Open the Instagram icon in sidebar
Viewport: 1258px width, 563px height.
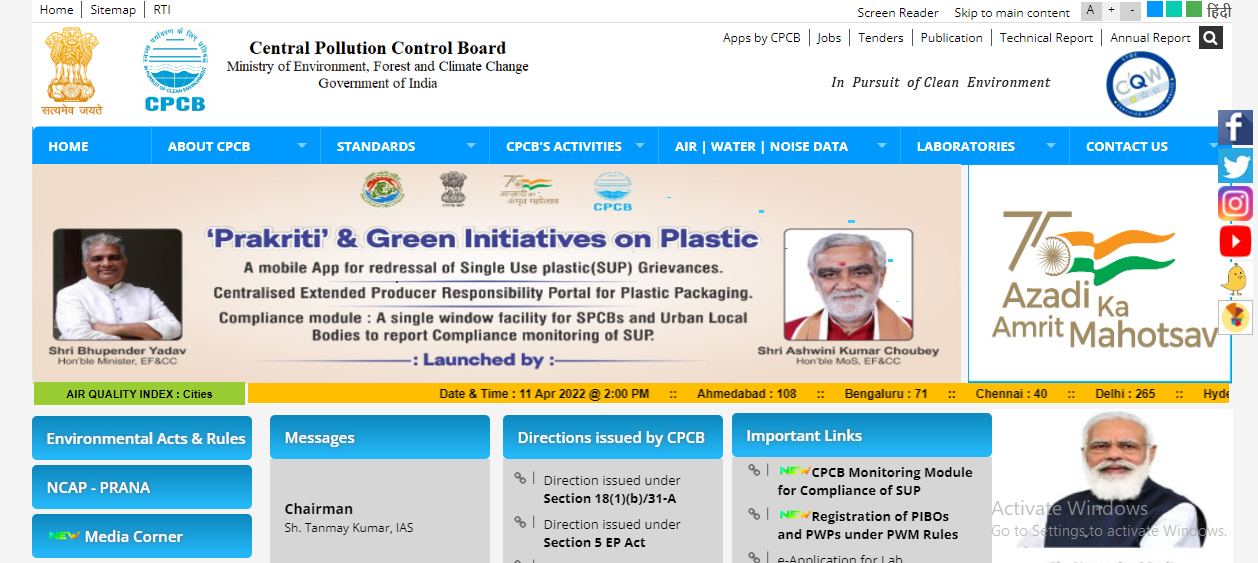[x=1235, y=203]
